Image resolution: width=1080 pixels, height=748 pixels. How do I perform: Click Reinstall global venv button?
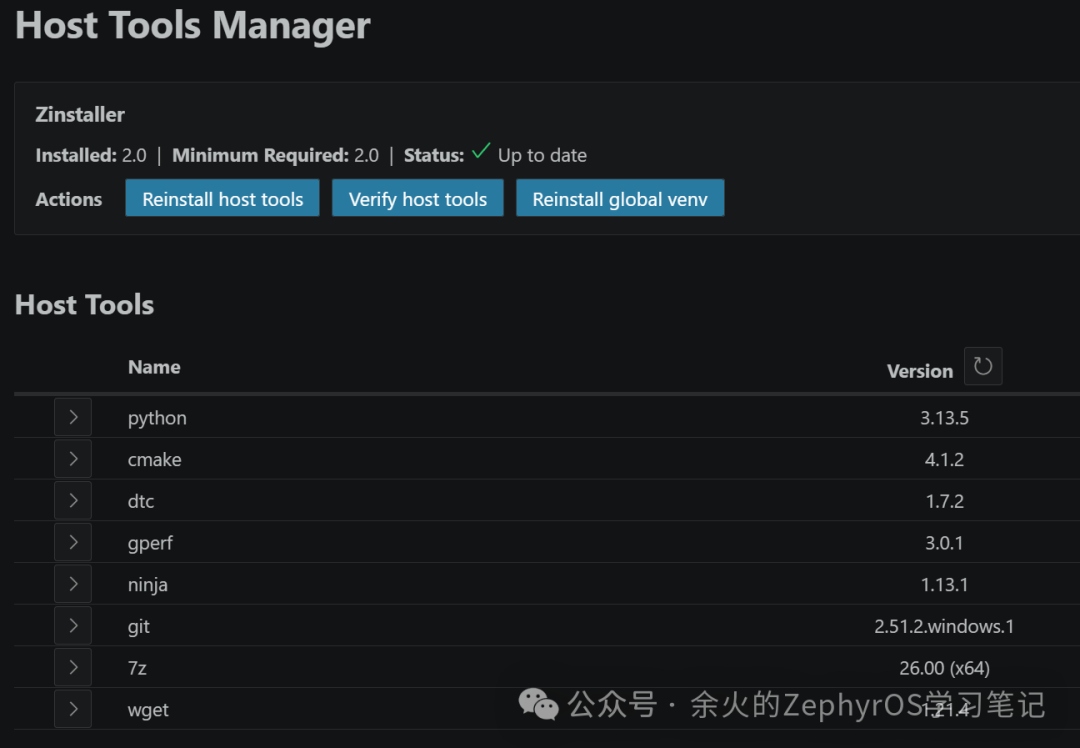pyautogui.click(x=620, y=198)
